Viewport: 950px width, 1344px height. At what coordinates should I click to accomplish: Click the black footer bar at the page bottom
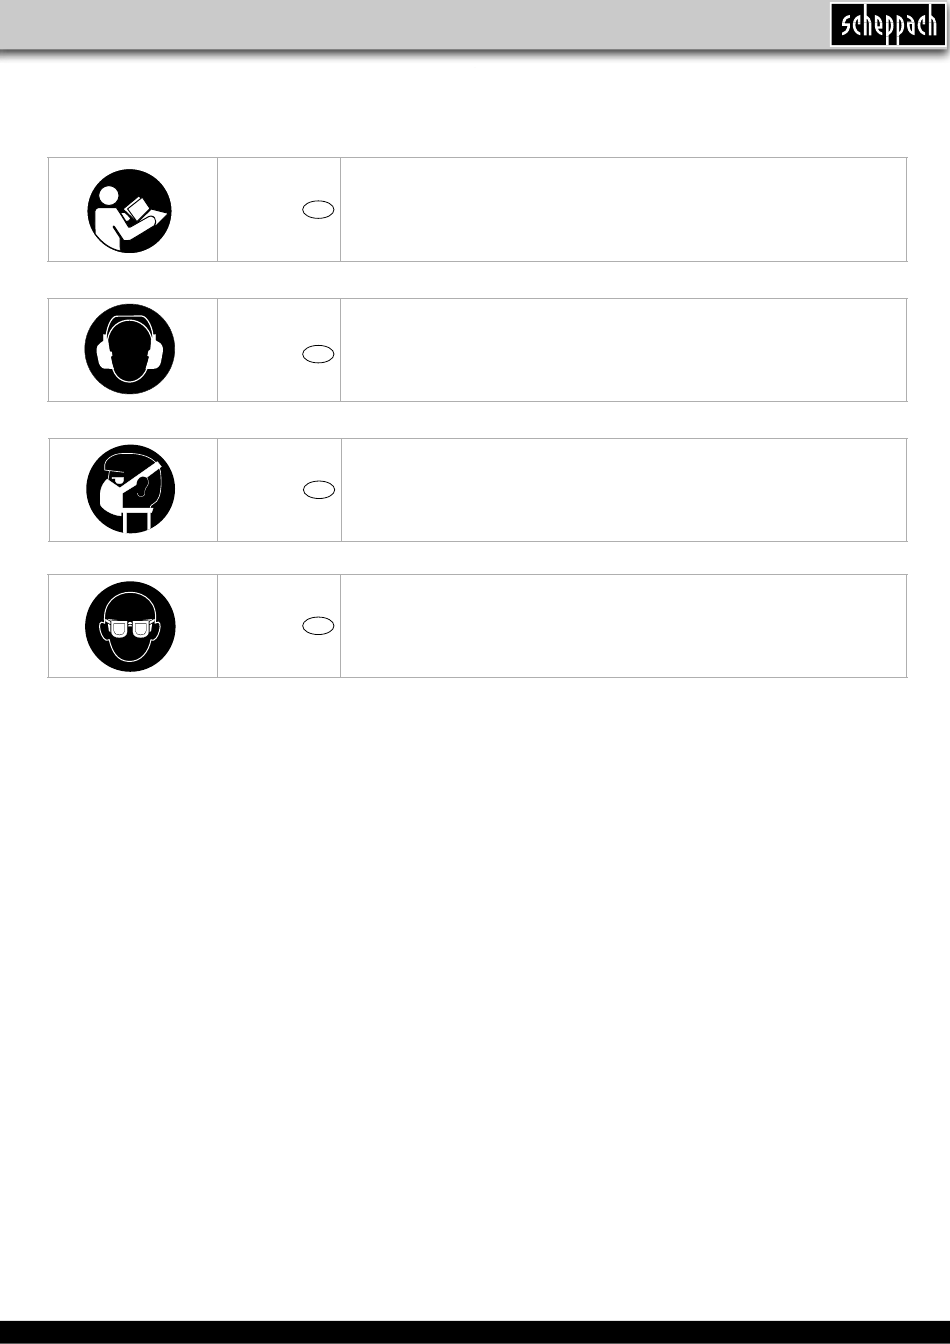tap(475, 1332)
